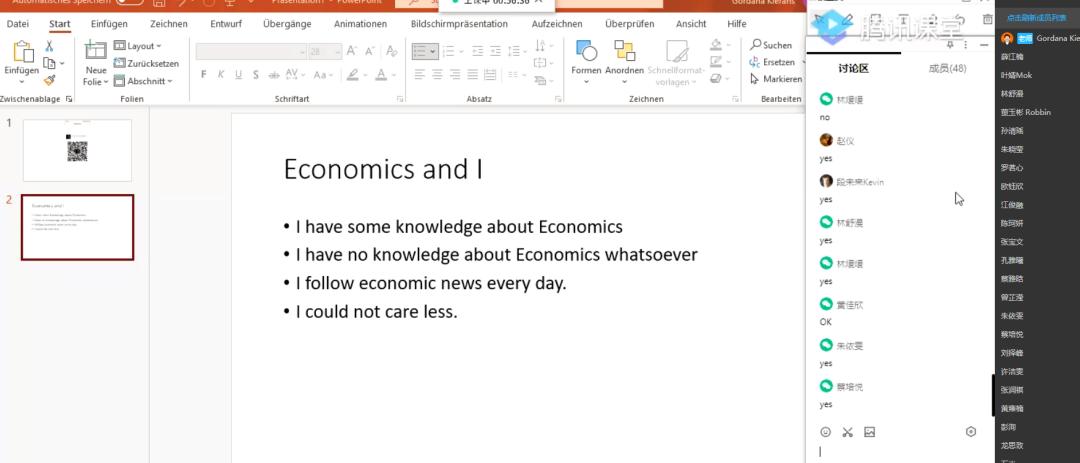Select slide 1 thumbnail with QR code

pyautogui.click(x=77, y=150)
